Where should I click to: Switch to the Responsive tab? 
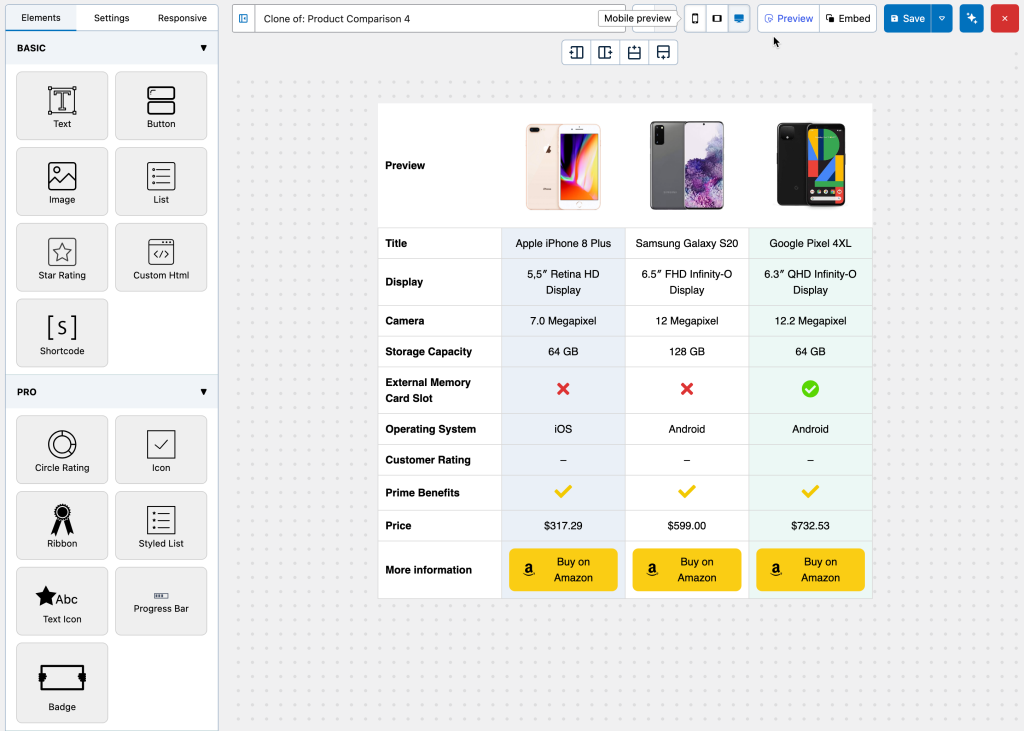182,18
